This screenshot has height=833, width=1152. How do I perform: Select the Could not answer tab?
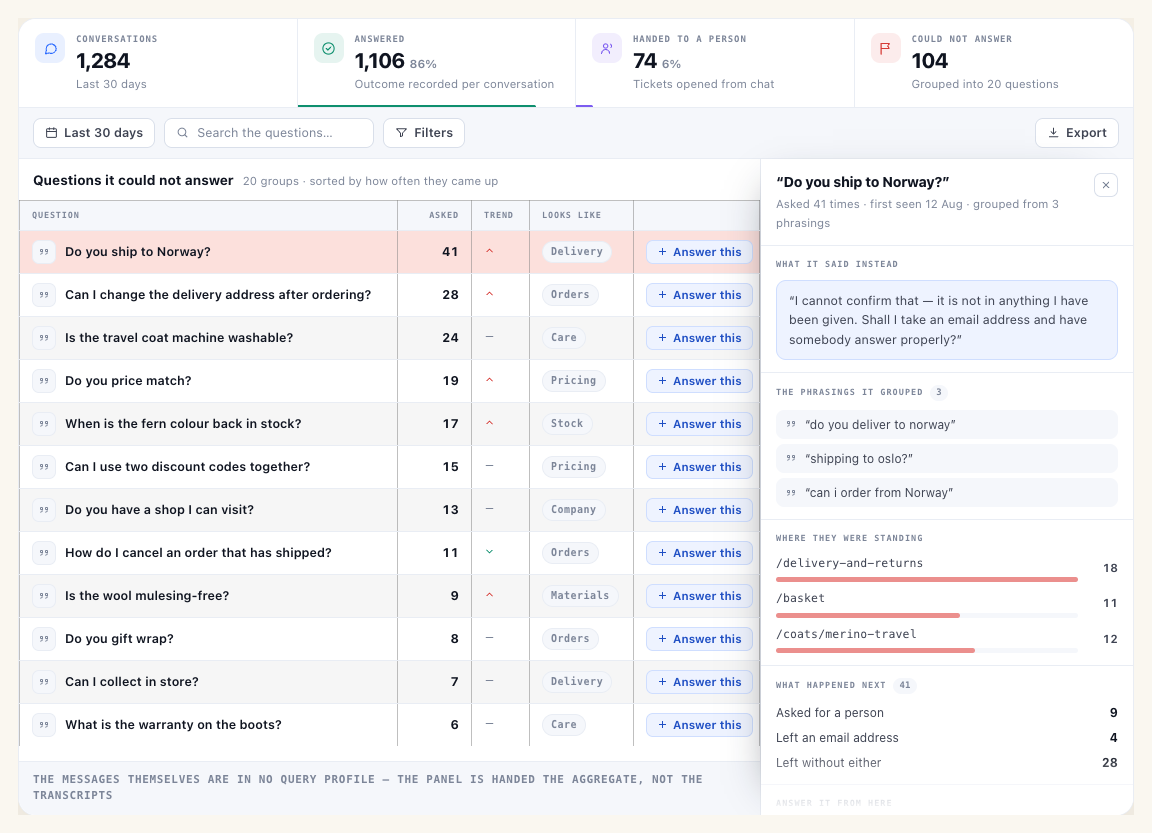point(993,63)
